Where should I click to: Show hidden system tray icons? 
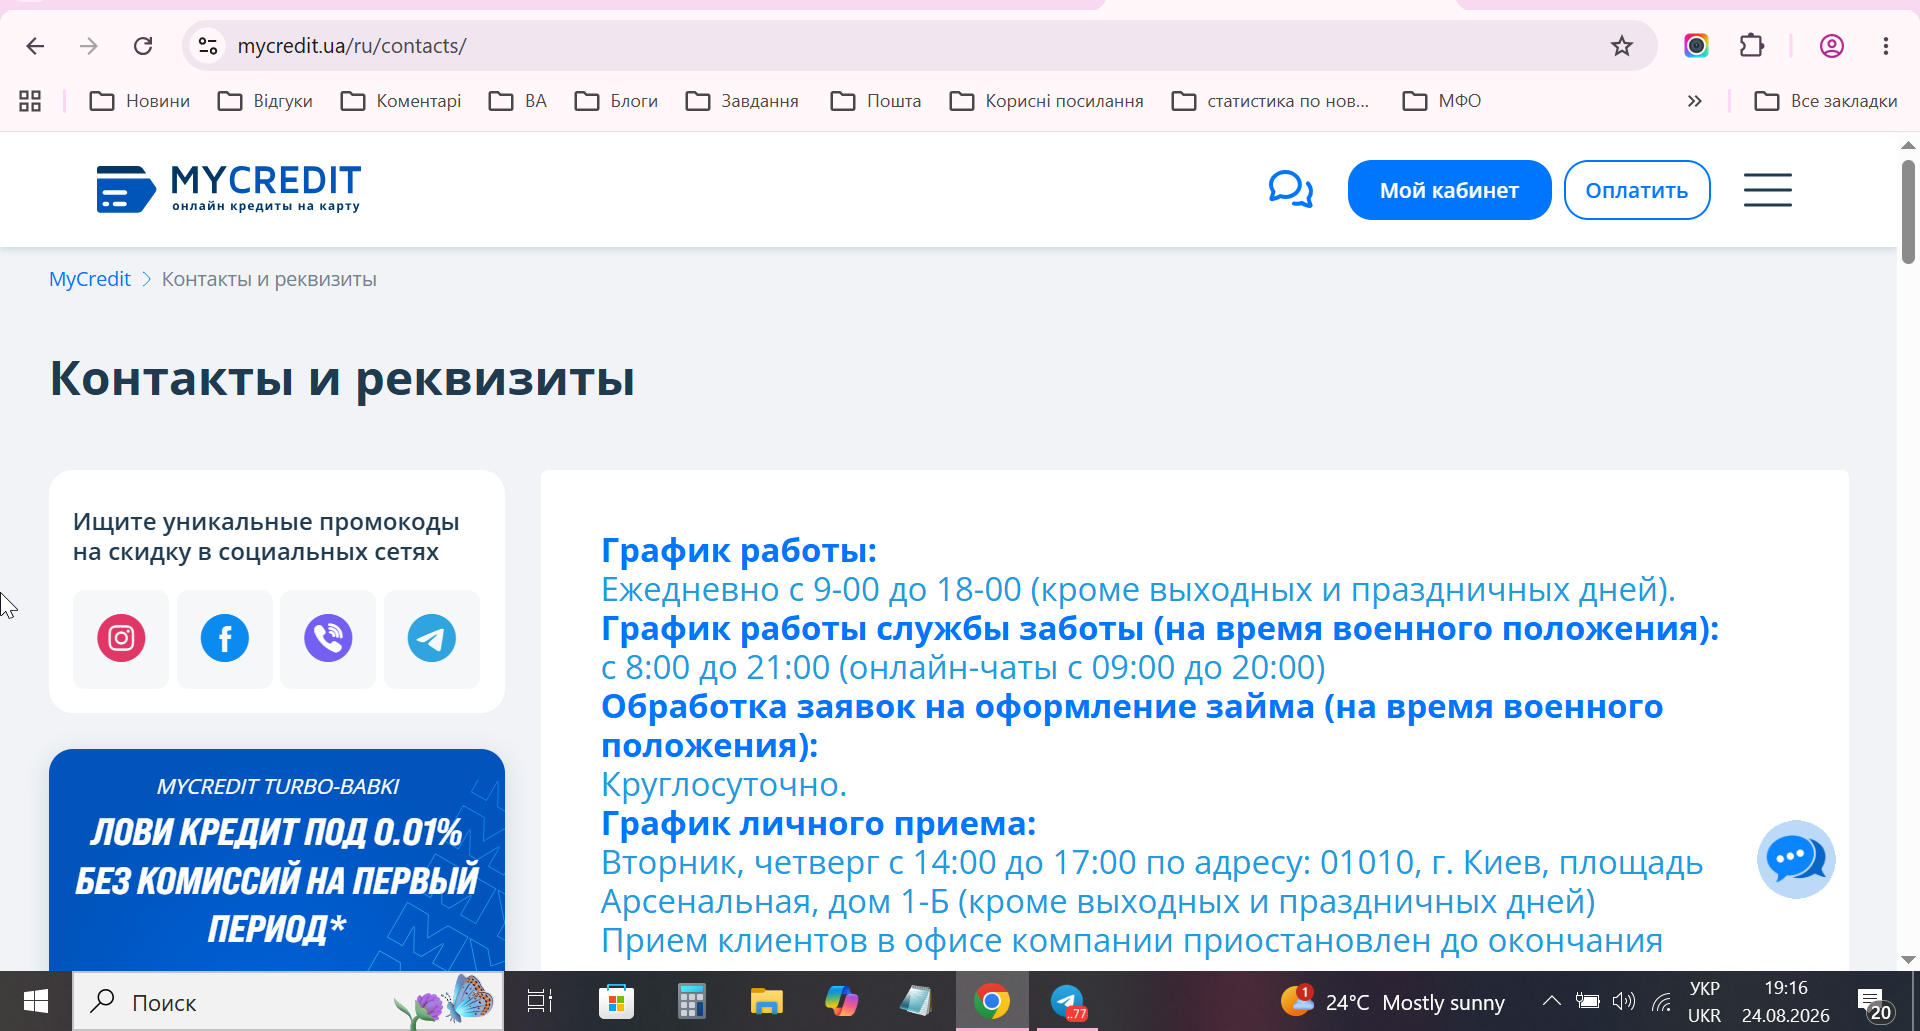point(1551,1001)
